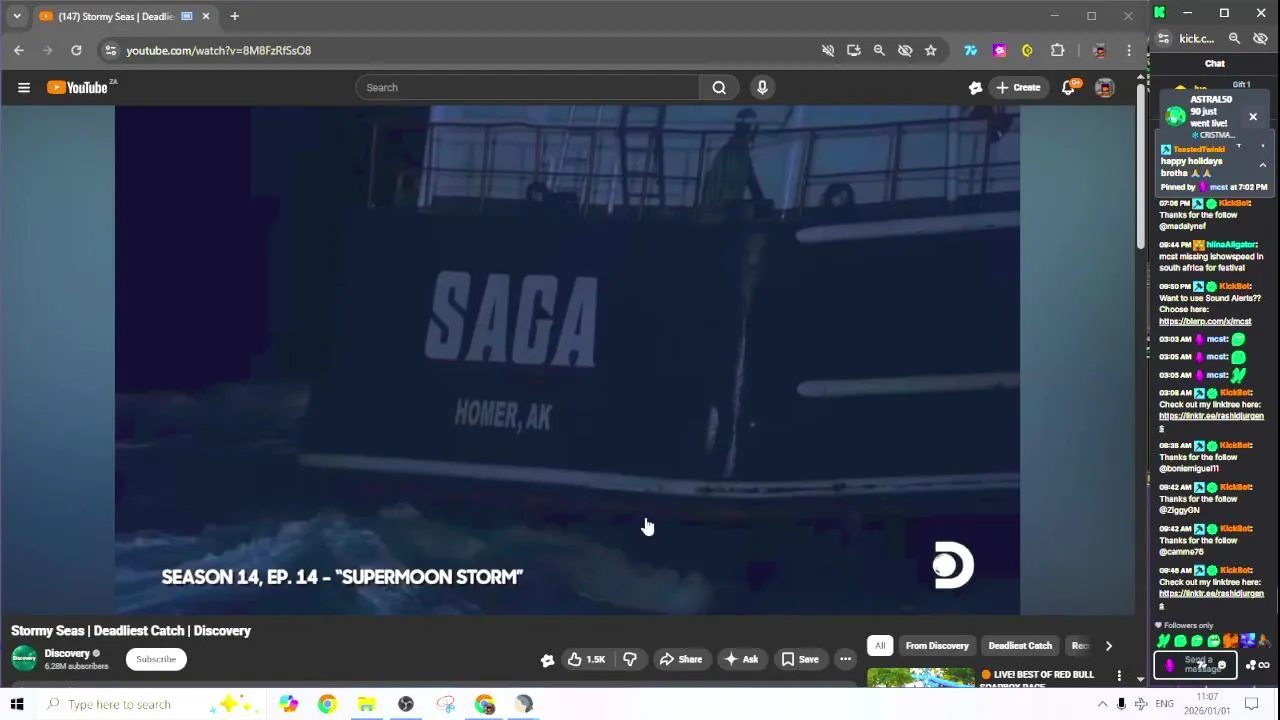
Task: Click the Create button on YouTube
Action: [x=1017, y=88]
